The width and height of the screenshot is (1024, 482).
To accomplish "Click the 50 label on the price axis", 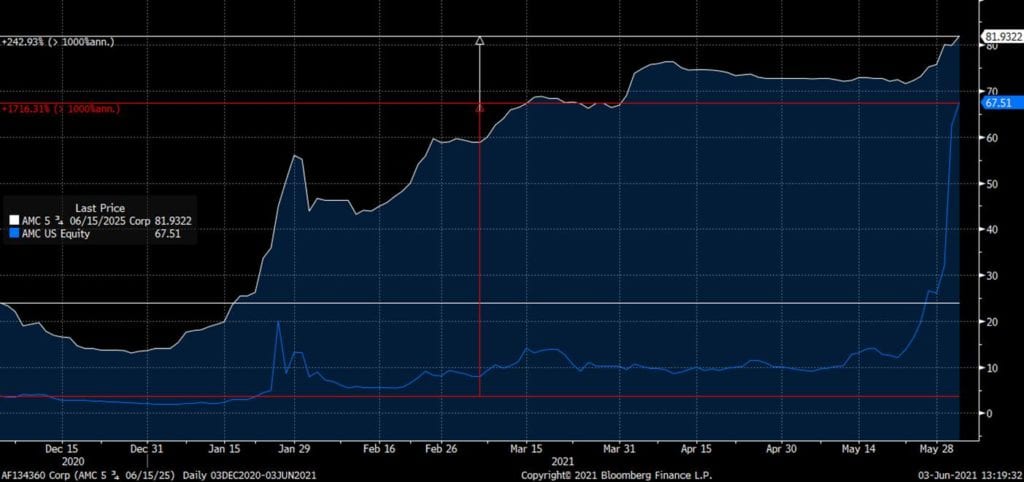I will pos(991,184).
